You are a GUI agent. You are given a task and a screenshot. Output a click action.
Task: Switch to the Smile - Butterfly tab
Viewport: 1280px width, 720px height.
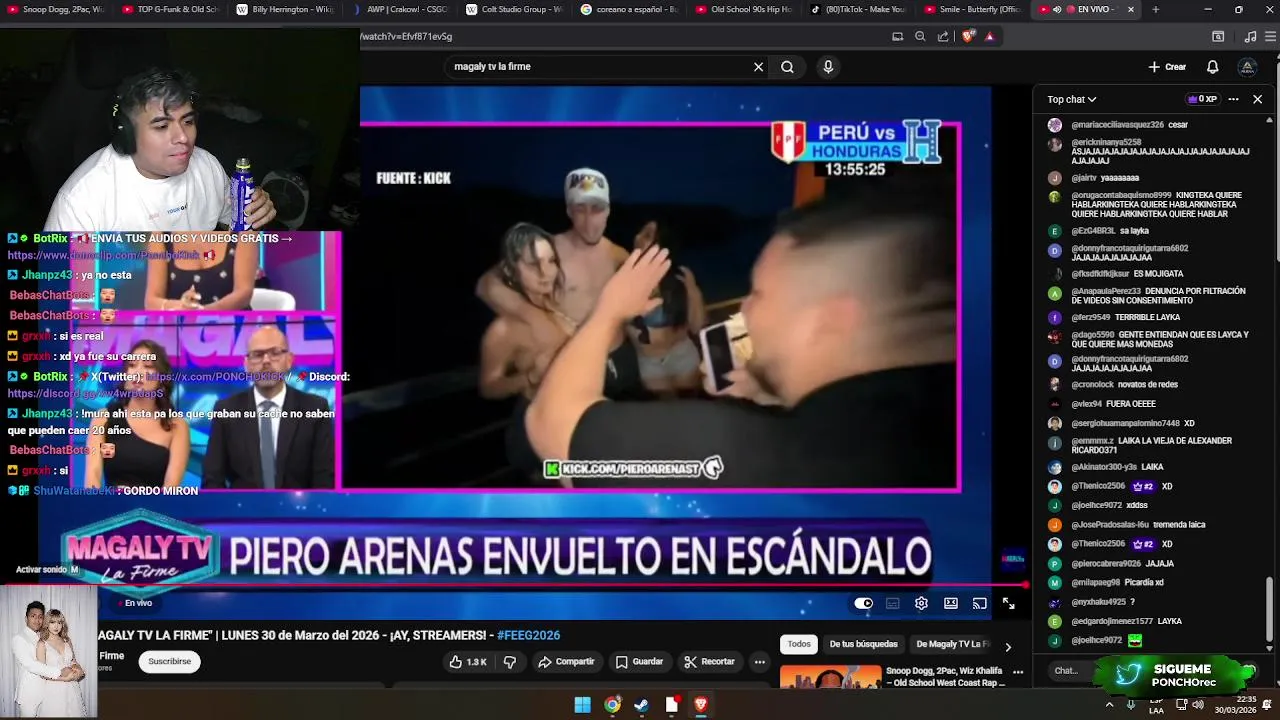coord(975,9)
